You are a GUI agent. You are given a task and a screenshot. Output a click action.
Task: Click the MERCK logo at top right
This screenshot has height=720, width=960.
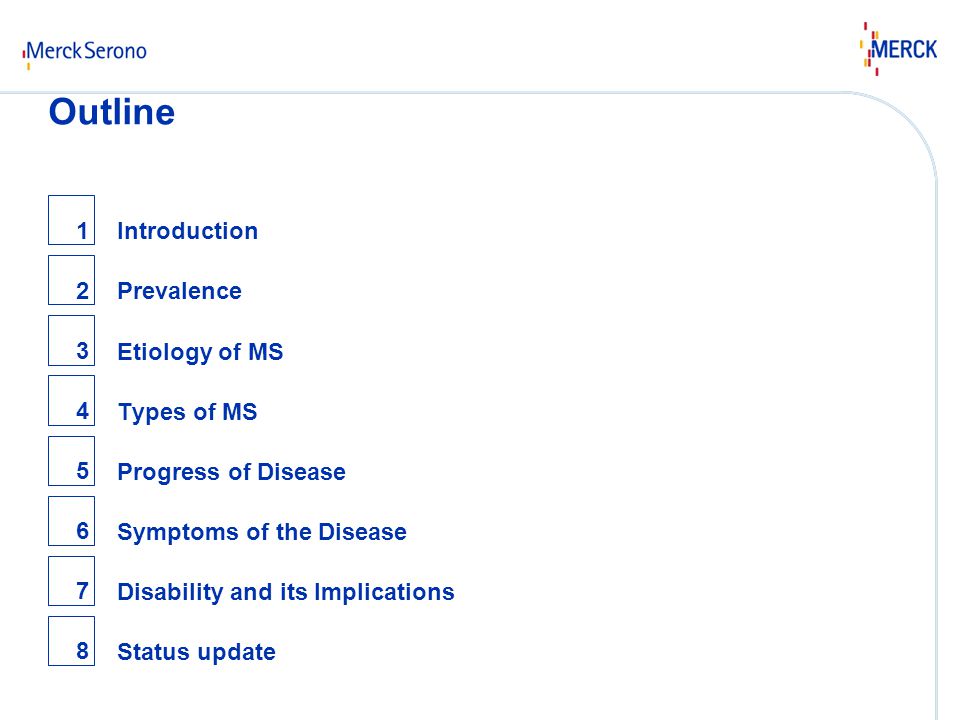(x=898, y=49)
